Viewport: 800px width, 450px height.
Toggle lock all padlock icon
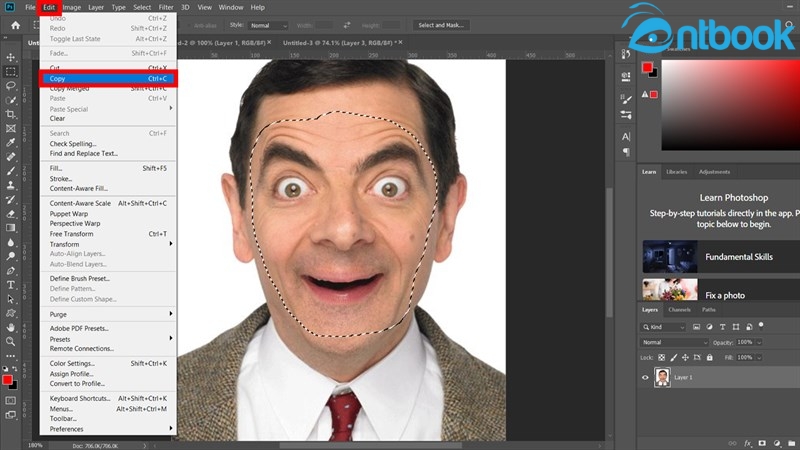(x=709, y=358)
